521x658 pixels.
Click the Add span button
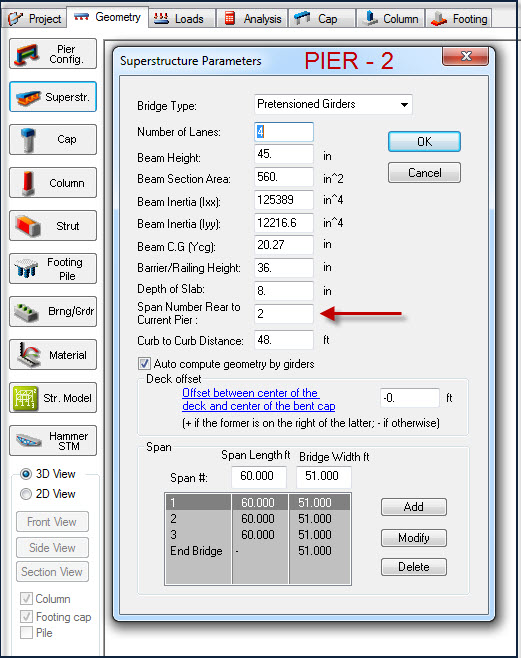click(x=414, y=507)
